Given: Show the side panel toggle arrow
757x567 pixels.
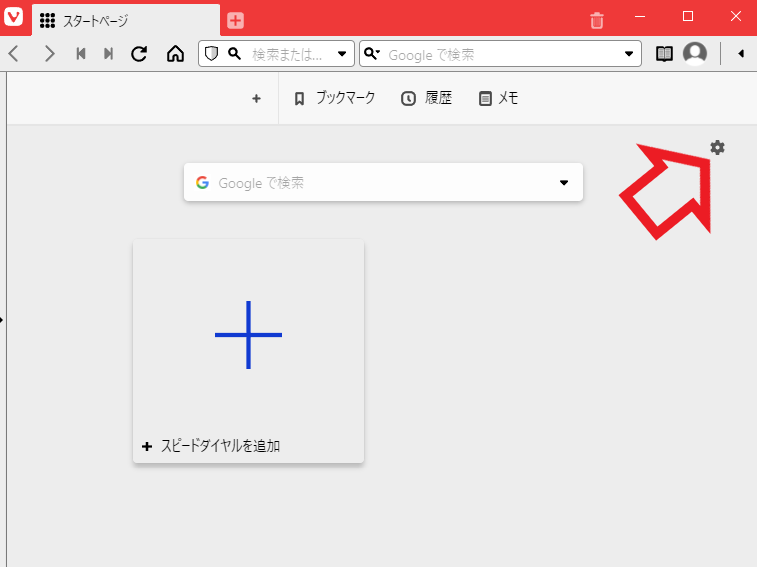Looking at the screenshot, I should coord(2,320).
